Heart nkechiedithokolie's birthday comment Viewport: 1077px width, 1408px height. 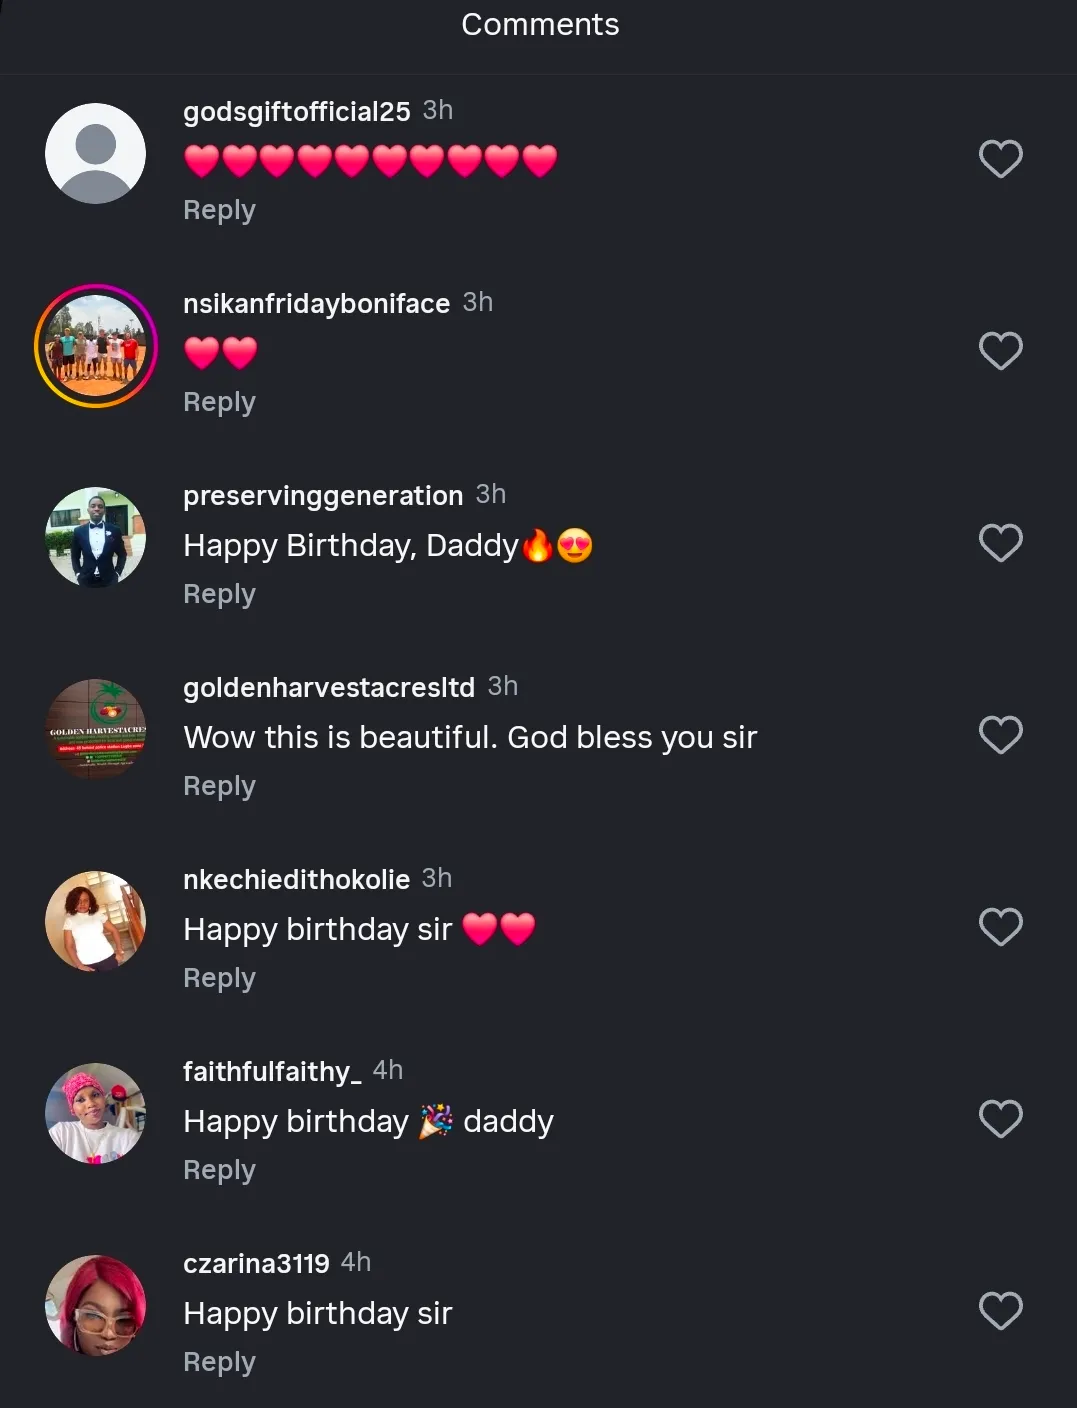tap(1000, 927)
